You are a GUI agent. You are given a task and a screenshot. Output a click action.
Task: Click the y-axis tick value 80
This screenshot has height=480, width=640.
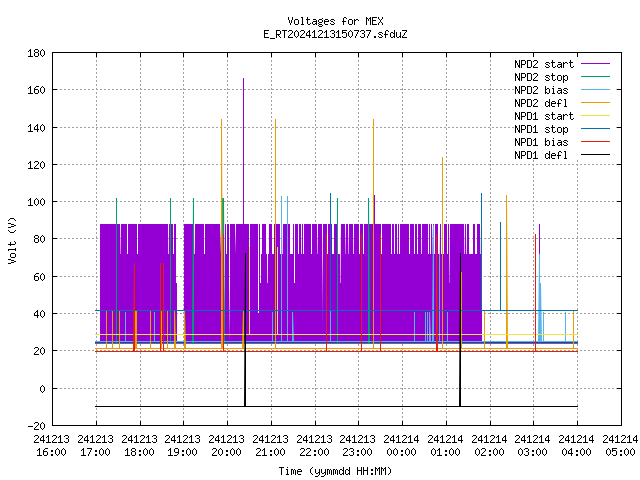pos(39,239)
